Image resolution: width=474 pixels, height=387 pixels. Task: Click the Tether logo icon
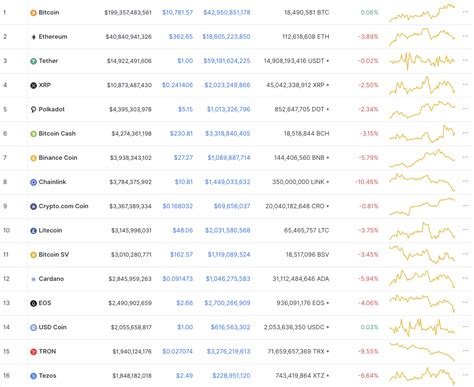coord(33,61)
